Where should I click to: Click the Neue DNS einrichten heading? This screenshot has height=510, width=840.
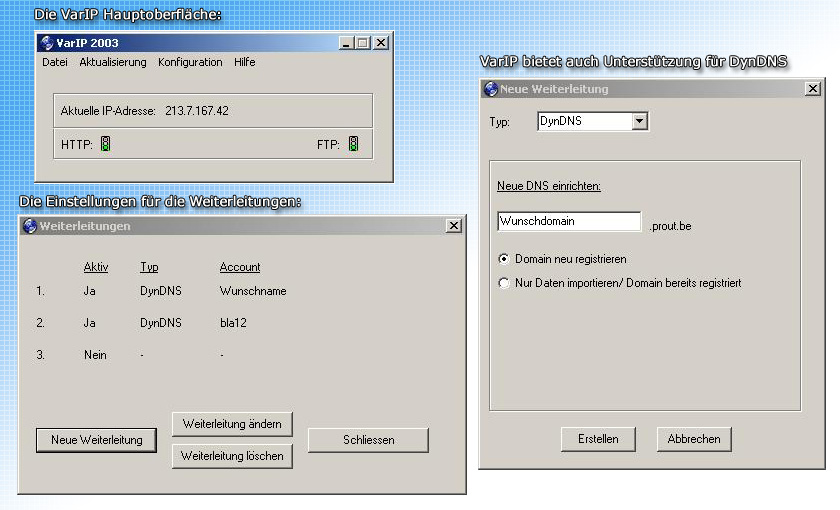click(x=549, y=186)
